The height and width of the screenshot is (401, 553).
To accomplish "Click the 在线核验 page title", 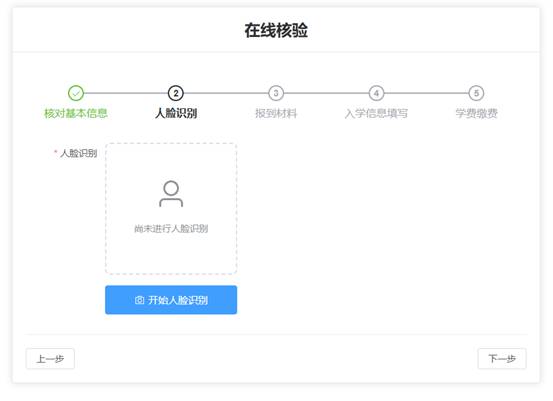I will (x=276, y=30).
